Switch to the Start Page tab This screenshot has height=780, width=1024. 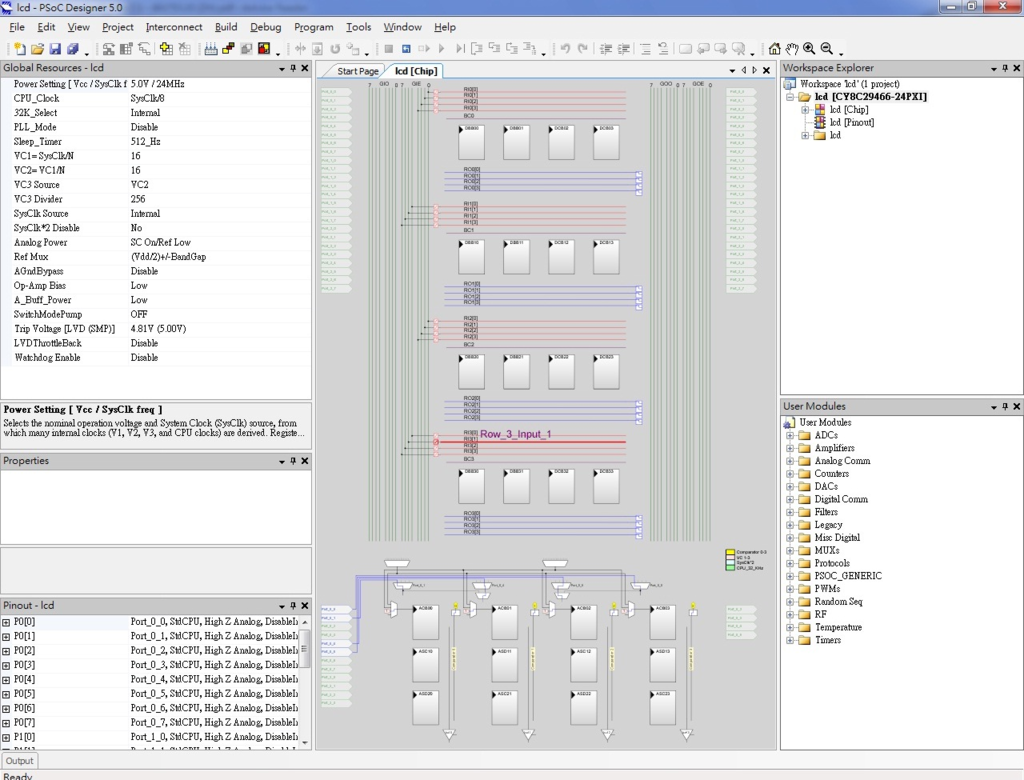(357, 71)
